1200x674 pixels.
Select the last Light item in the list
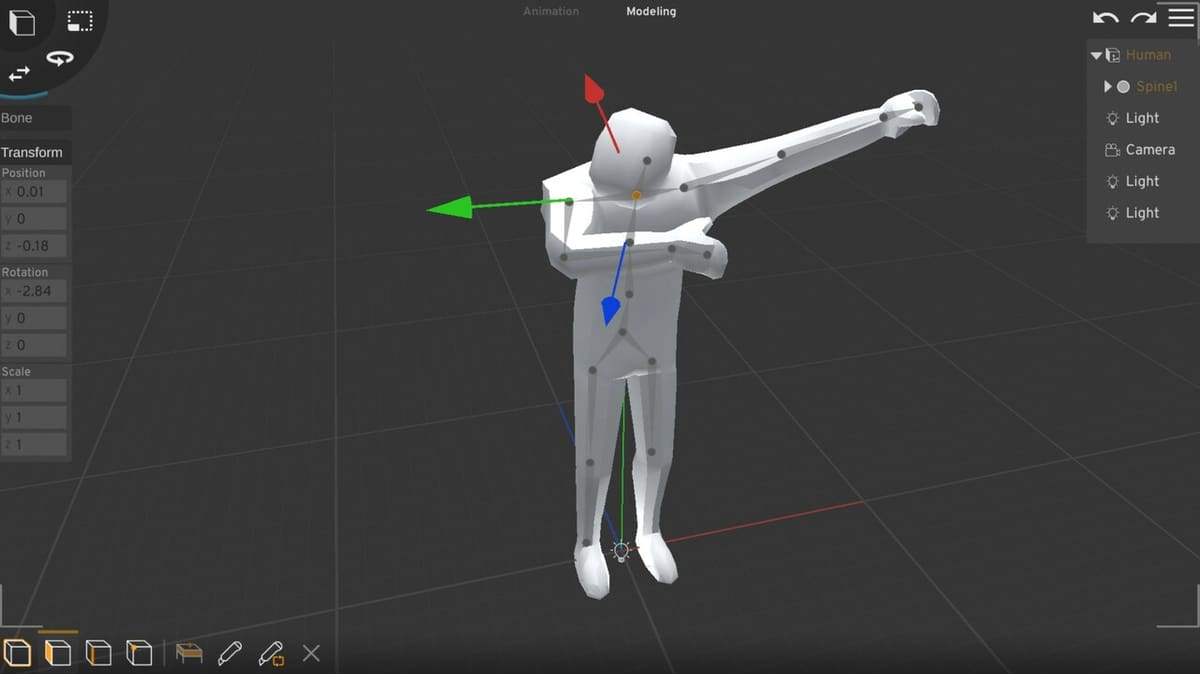(x=1142, y=213)
